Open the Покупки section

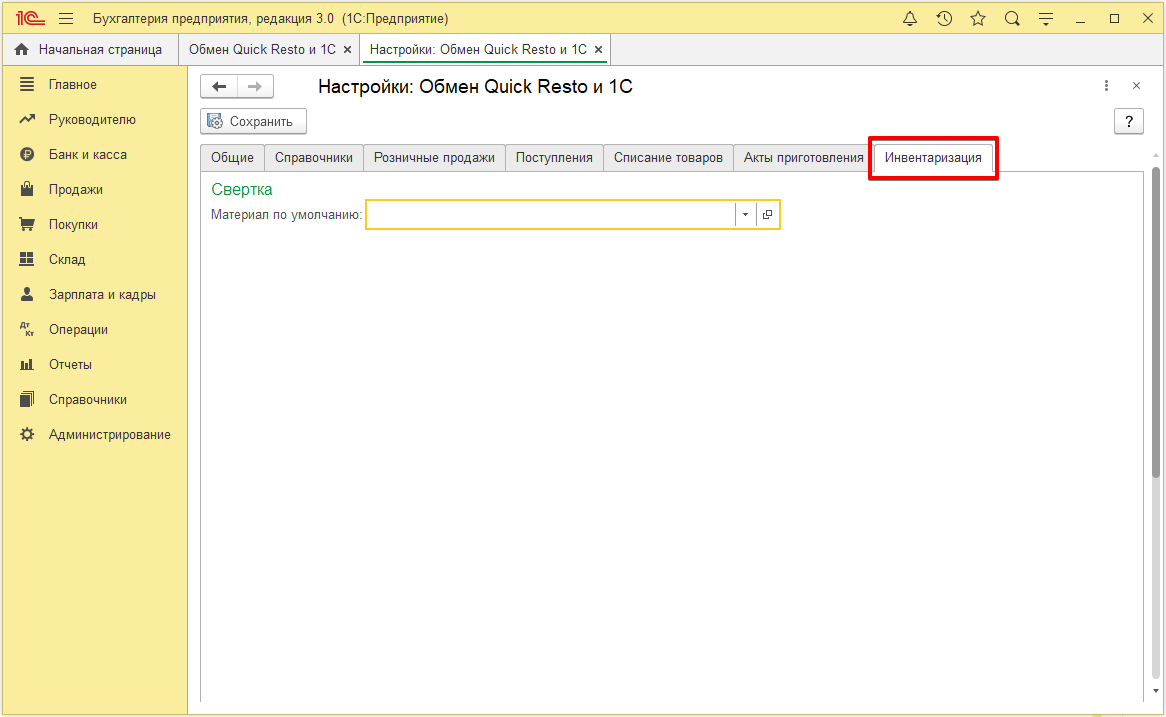coord(74,225)
